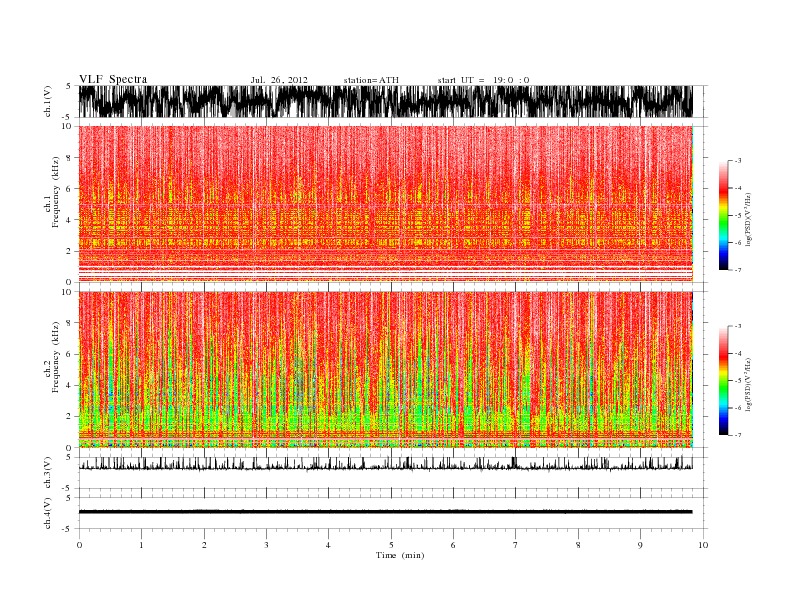This screenshot has width=792, height=612.
Task: Click the "VLF Spectra" plot title
Action: tap(113, 79)
